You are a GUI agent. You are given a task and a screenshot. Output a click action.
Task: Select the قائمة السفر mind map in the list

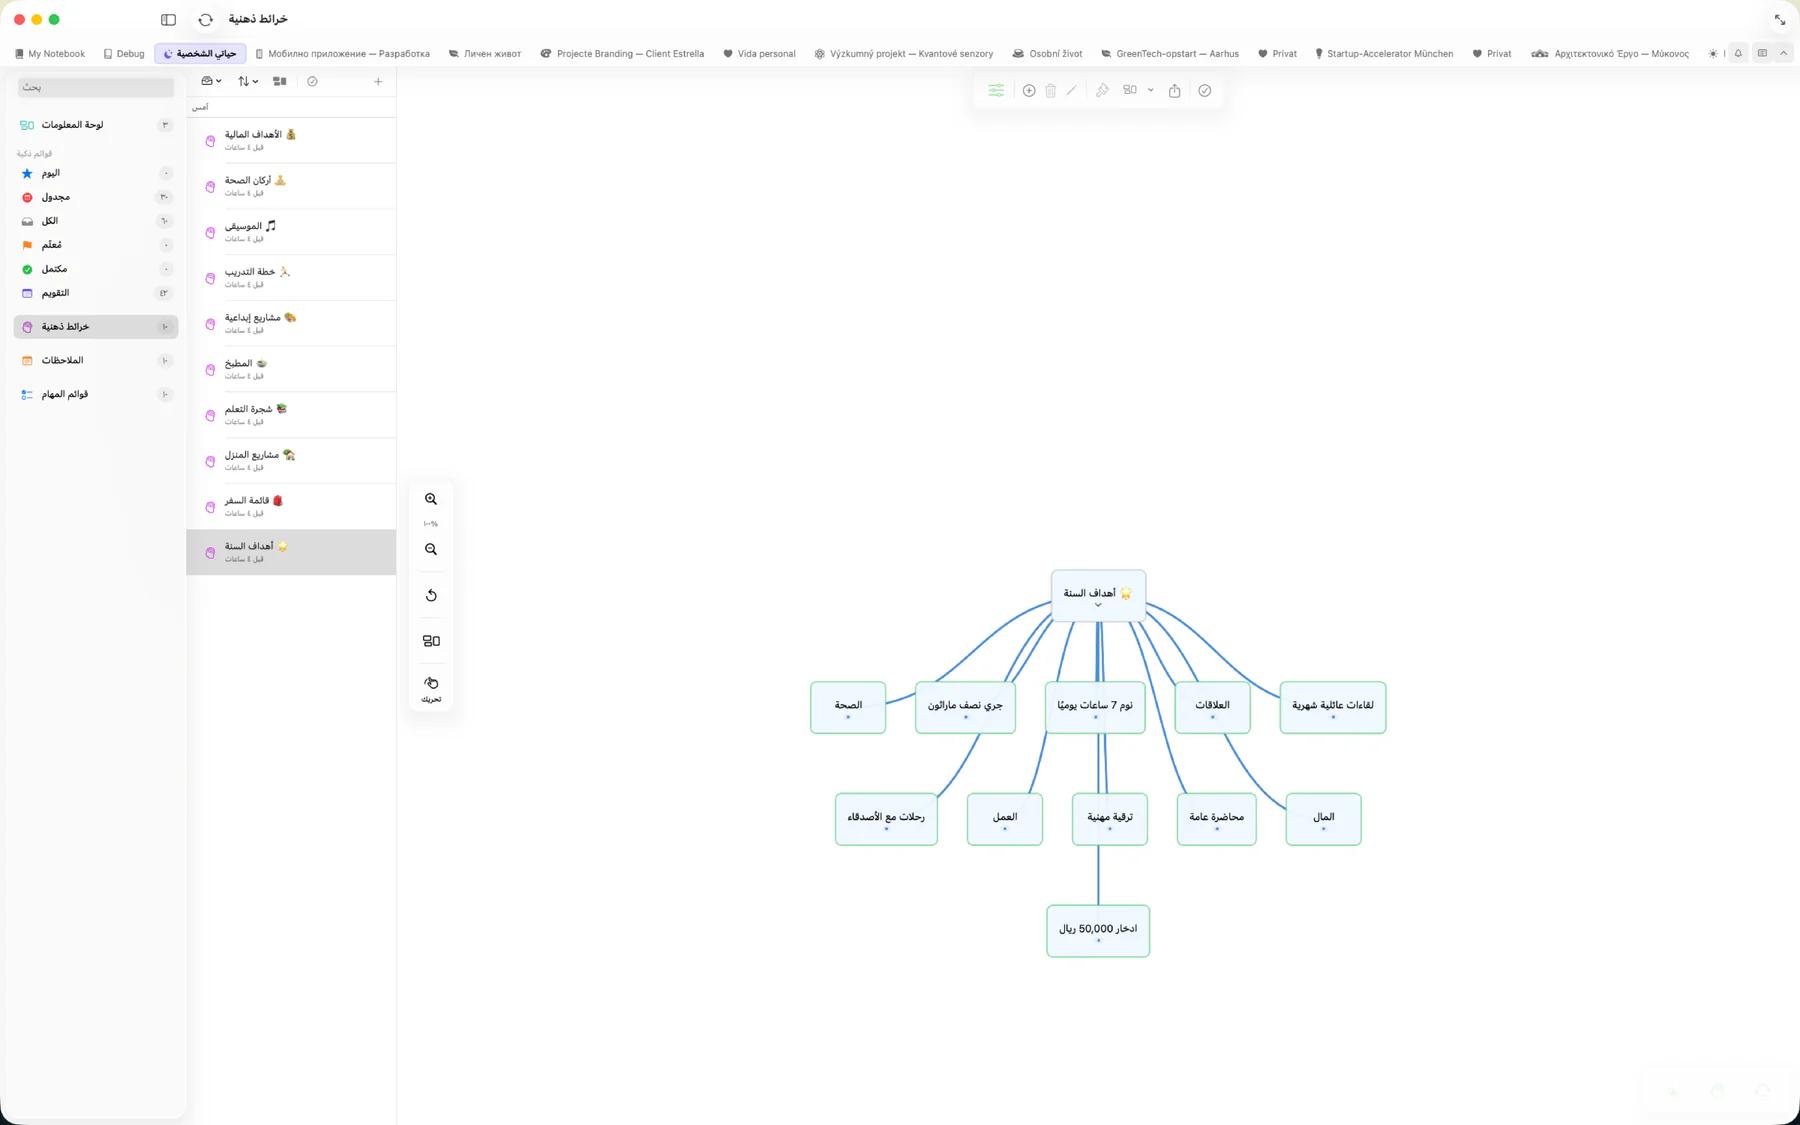pos(291,507)
